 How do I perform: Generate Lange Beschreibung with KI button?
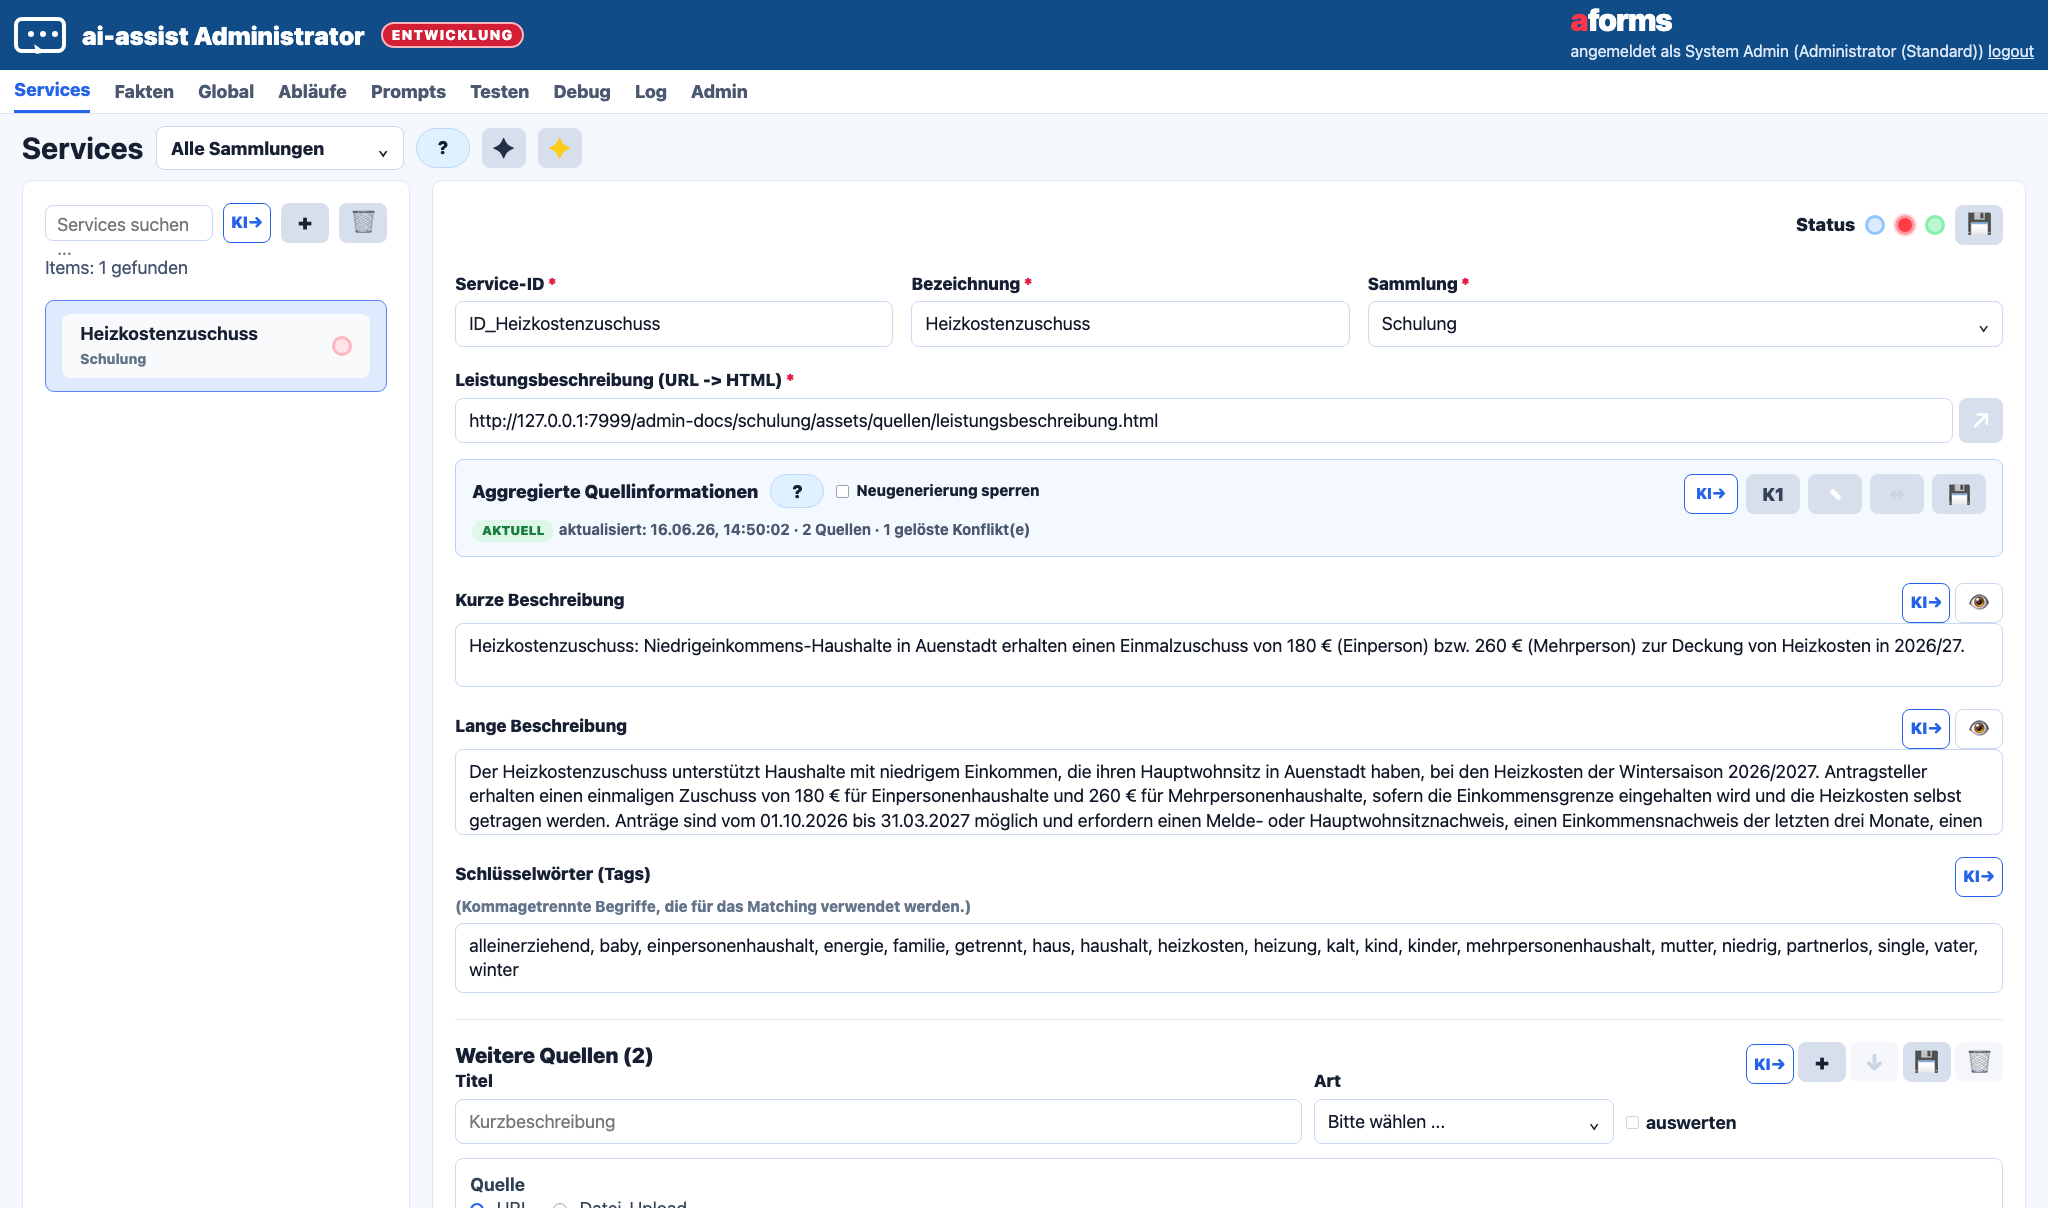[1926, 729]
